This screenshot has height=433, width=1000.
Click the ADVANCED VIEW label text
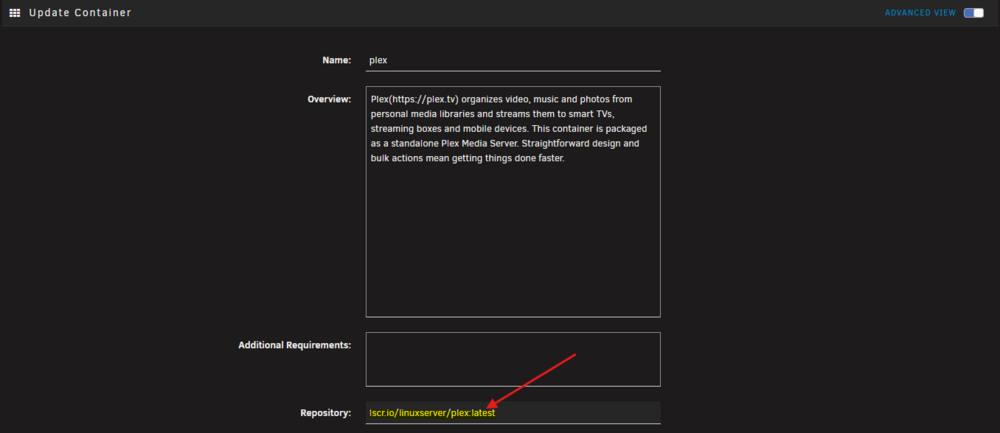920,13
